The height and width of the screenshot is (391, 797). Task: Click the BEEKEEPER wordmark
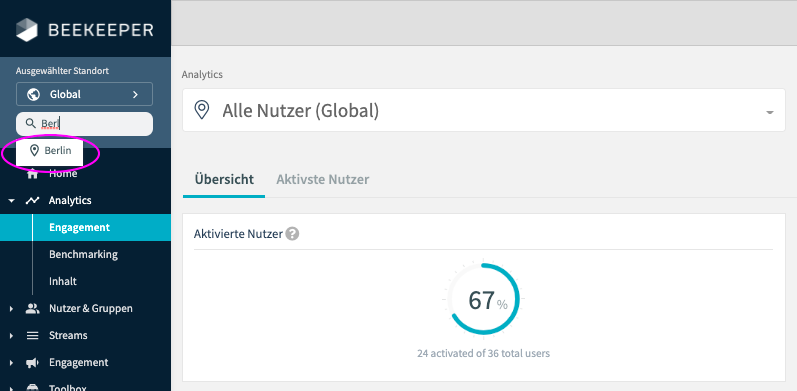click(101, 30)
